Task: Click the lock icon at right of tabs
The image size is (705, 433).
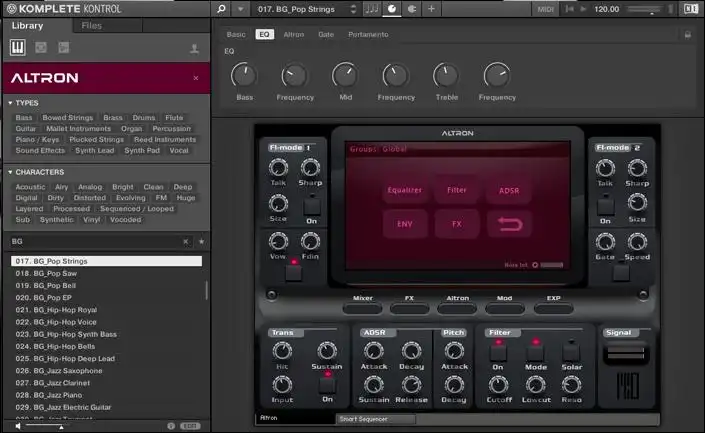Action: click(x=687, y=34)
